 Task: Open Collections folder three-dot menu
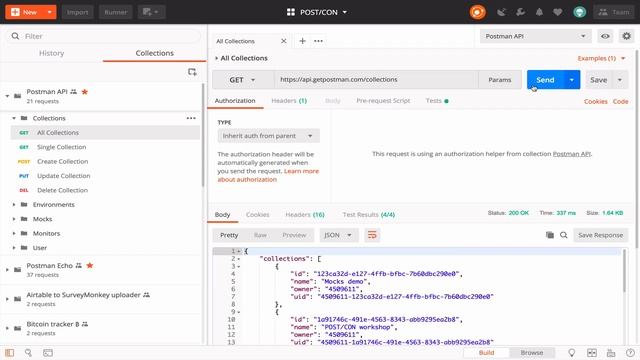(191, 118)
